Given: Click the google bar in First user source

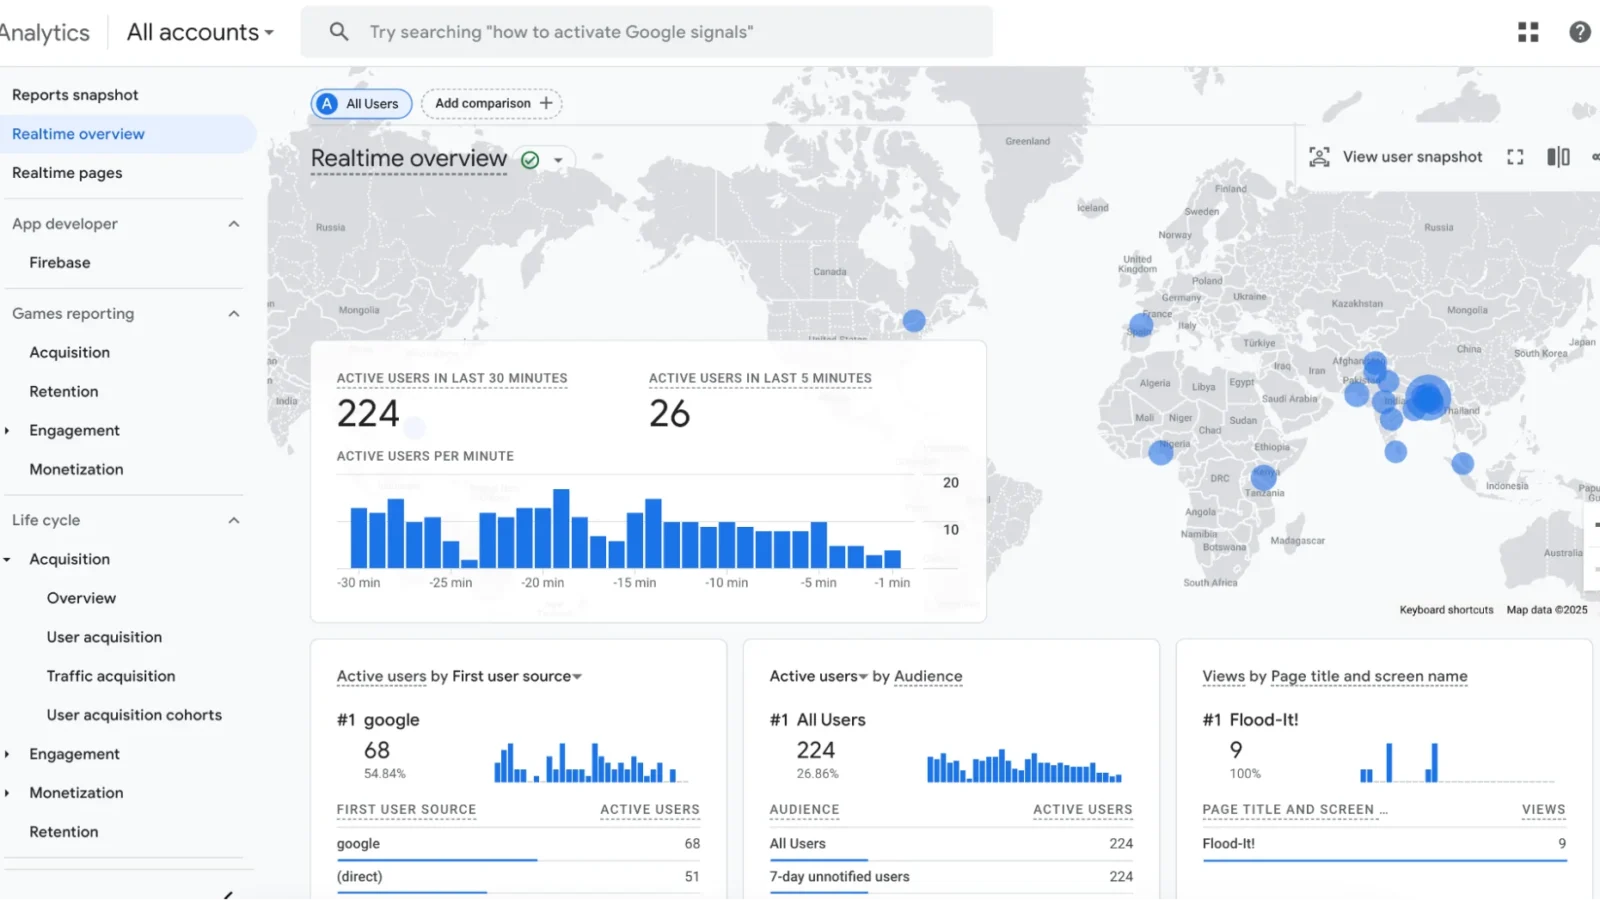Looking at the screenshot, I should point(436,859).
